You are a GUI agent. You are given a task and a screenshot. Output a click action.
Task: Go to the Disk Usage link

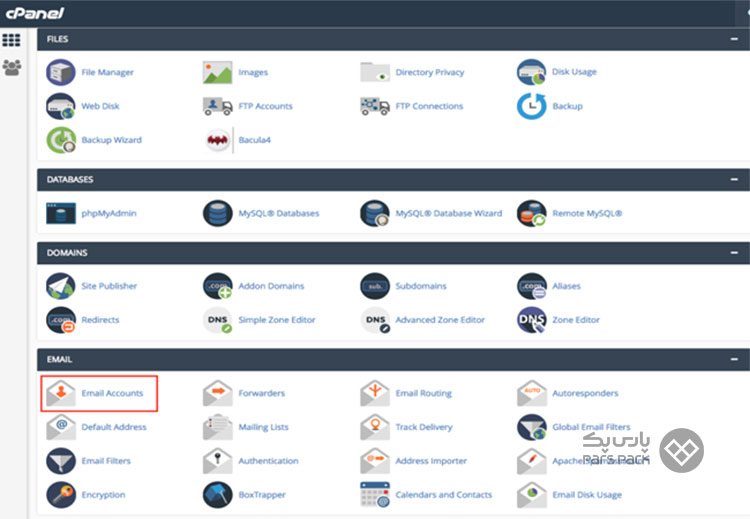(574, 72)
